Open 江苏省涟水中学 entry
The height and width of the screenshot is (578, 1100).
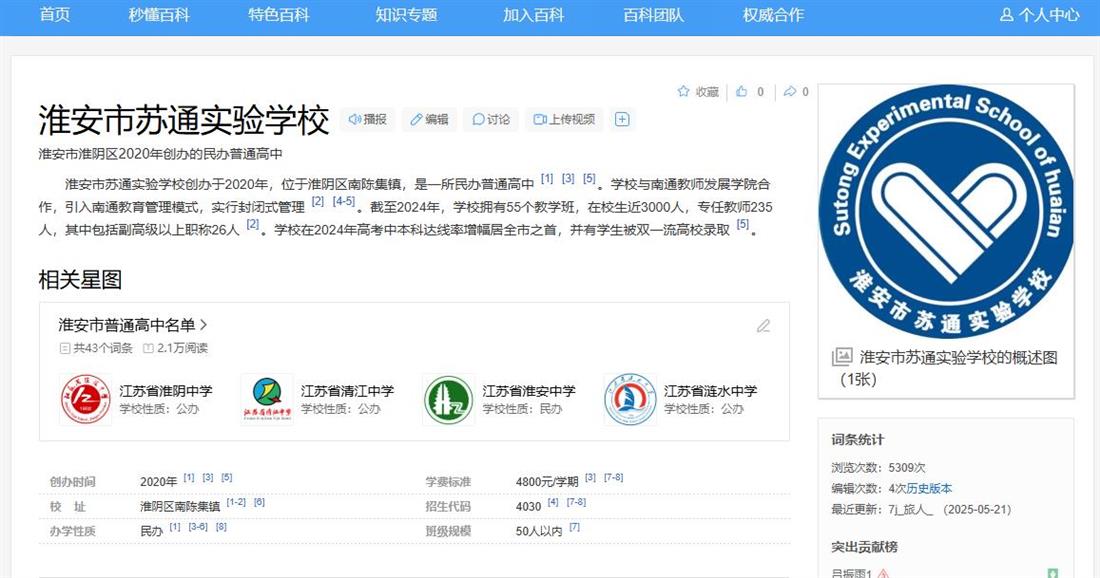click(711, 391)
